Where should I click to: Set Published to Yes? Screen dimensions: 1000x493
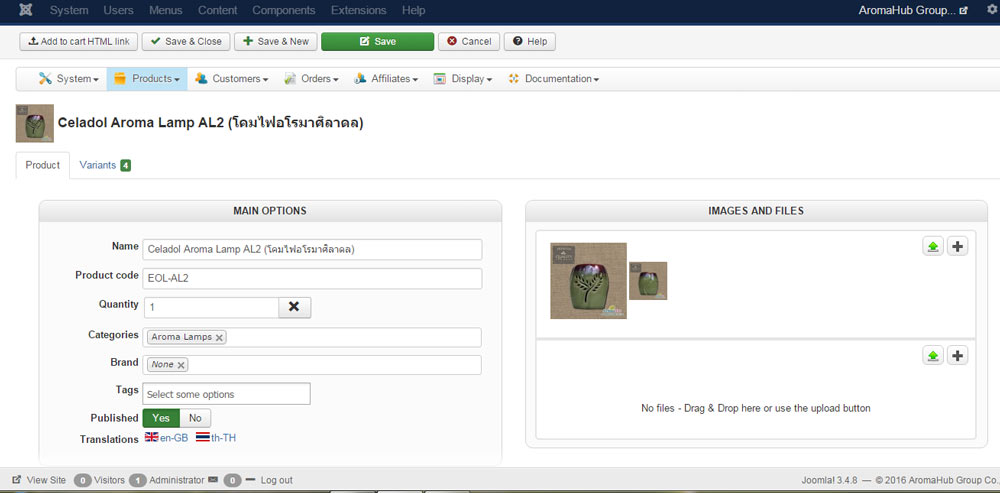tap(161, 418)
